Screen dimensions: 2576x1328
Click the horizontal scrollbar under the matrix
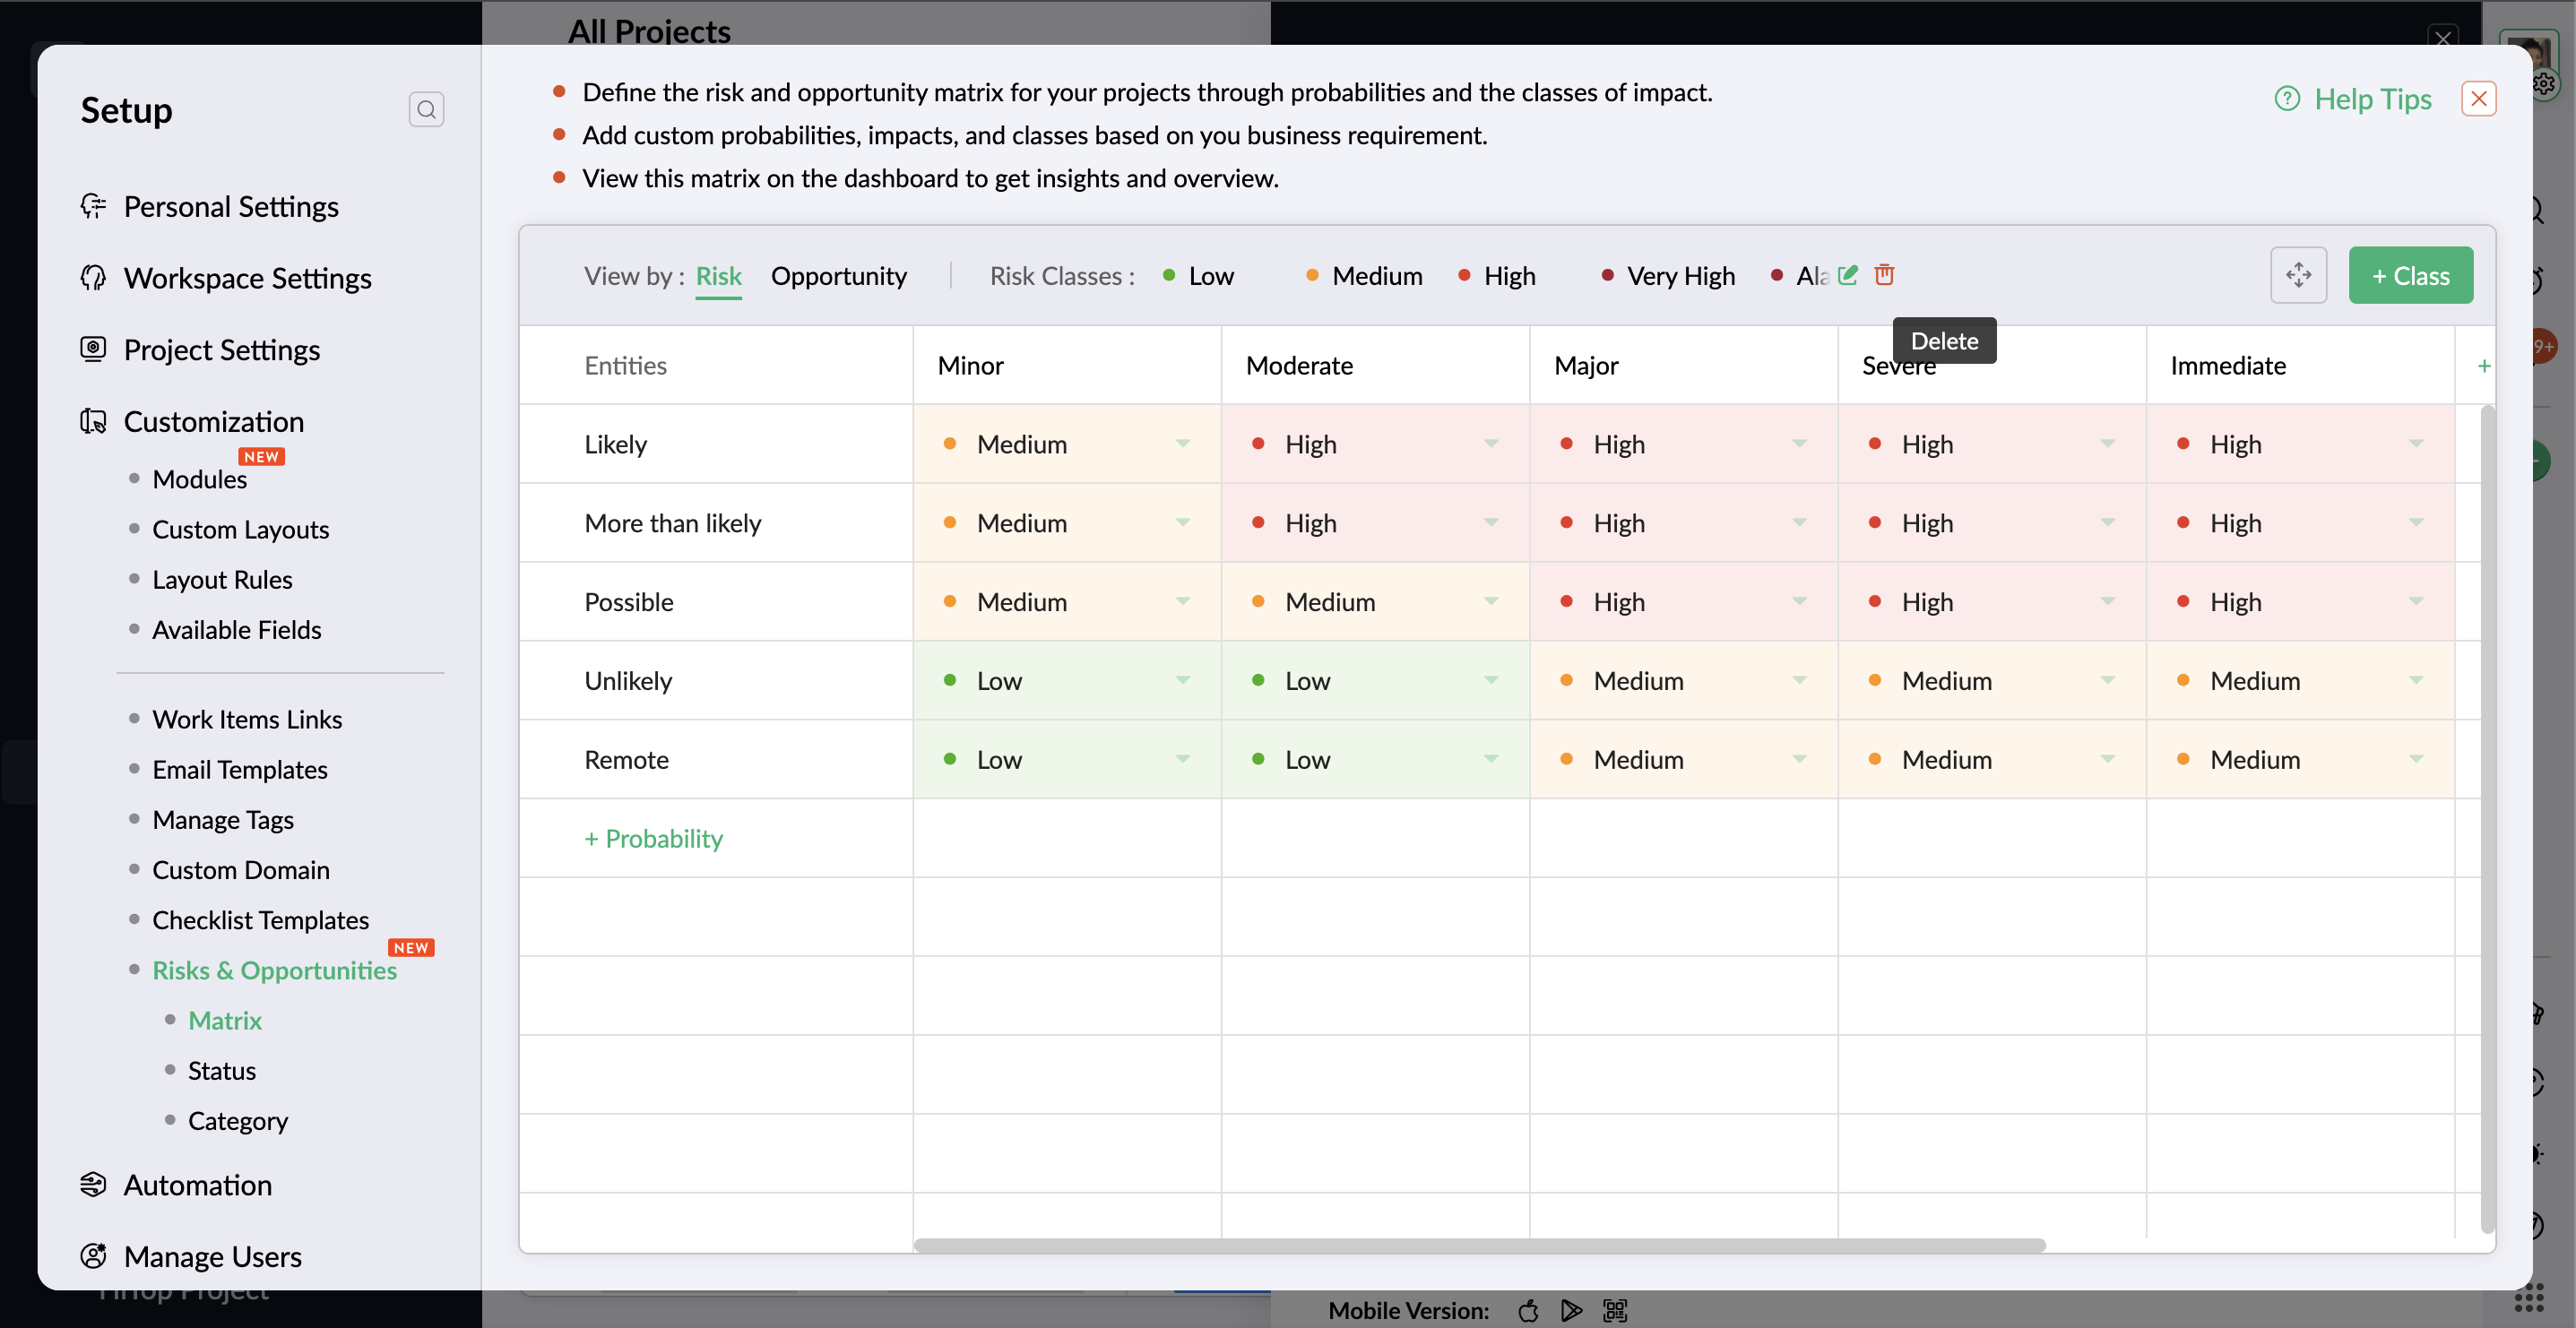click(1480, 1245)
